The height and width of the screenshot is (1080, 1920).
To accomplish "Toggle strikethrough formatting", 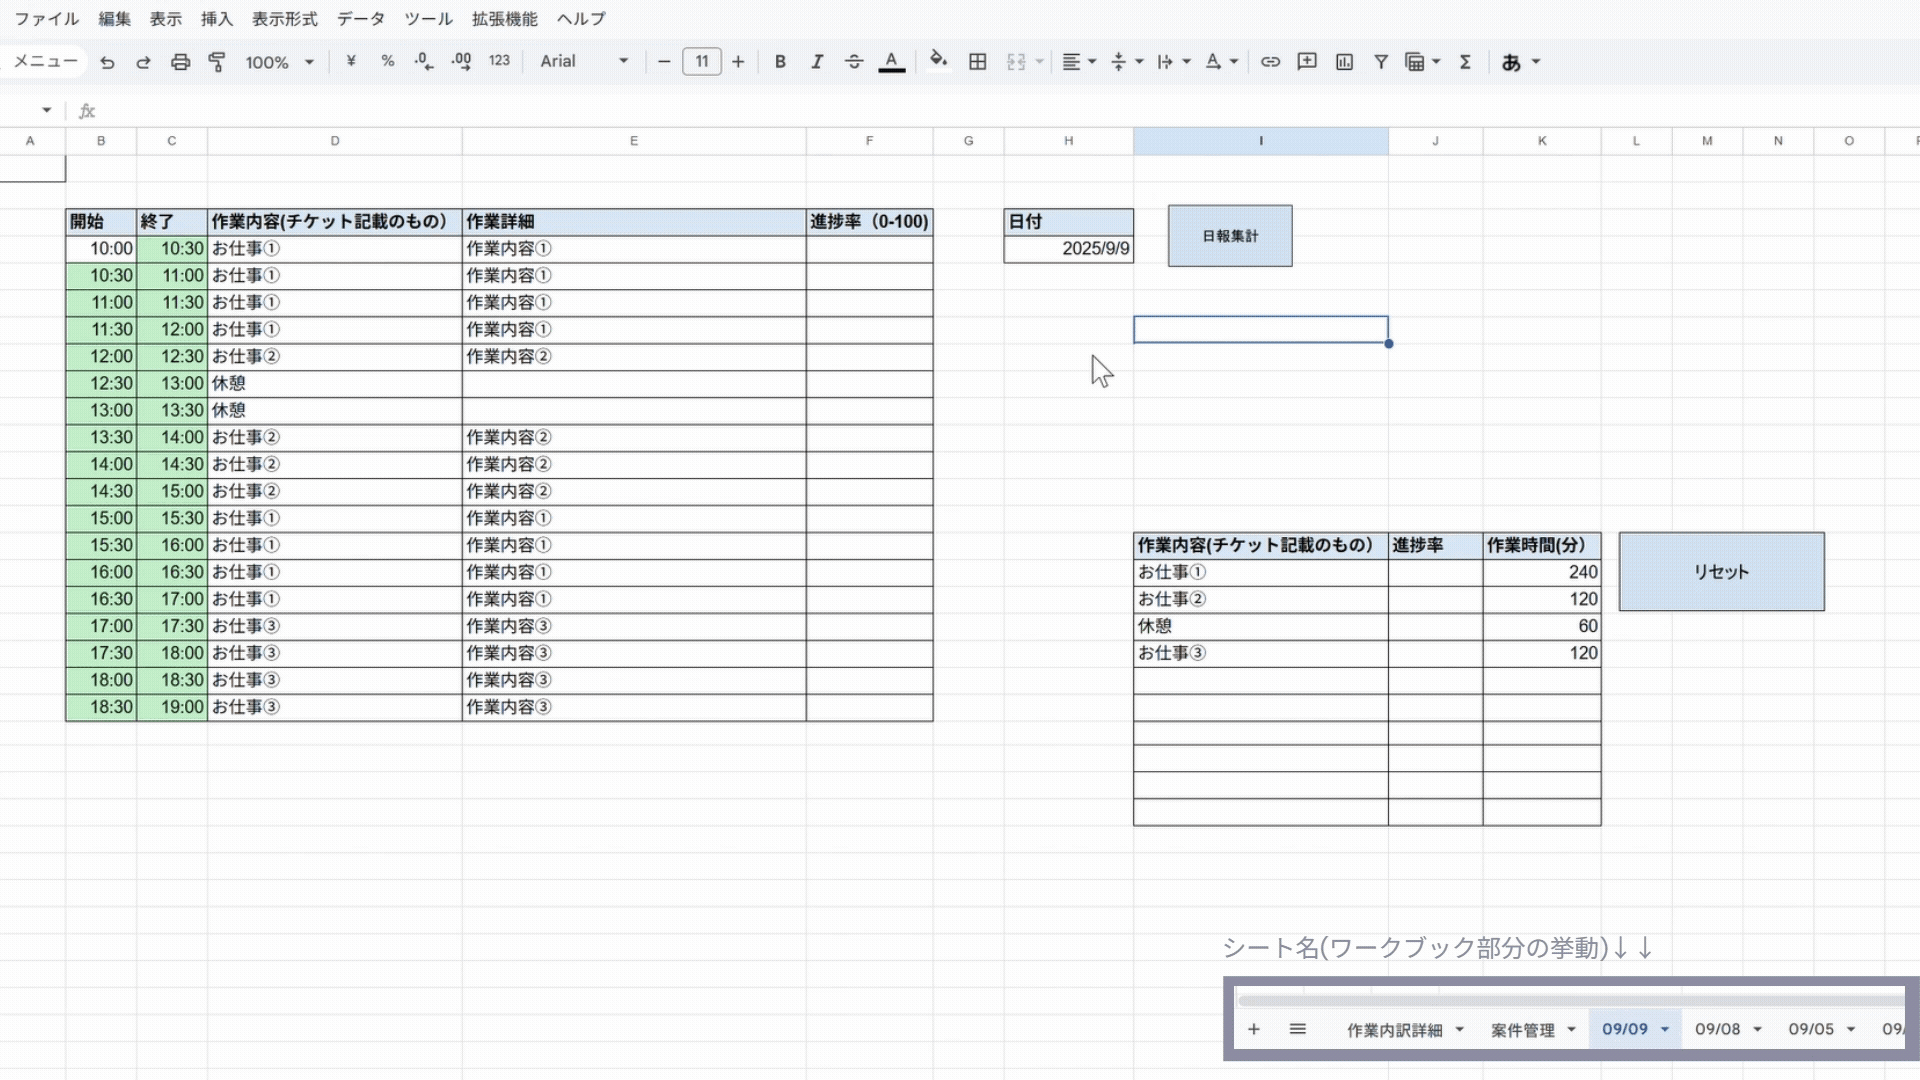I will pos(854,61).
